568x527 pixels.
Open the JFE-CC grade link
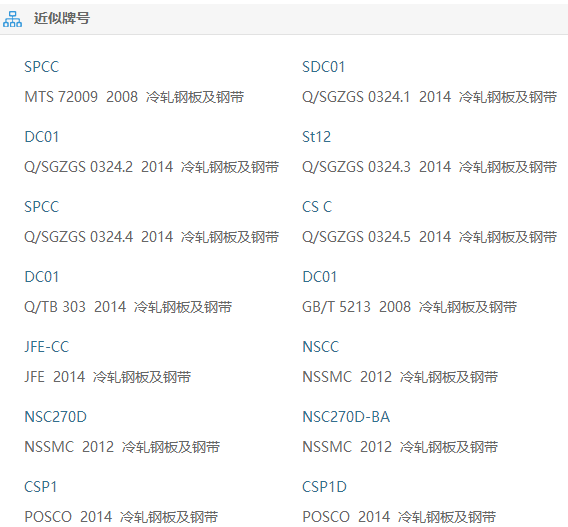pos(46,347)
